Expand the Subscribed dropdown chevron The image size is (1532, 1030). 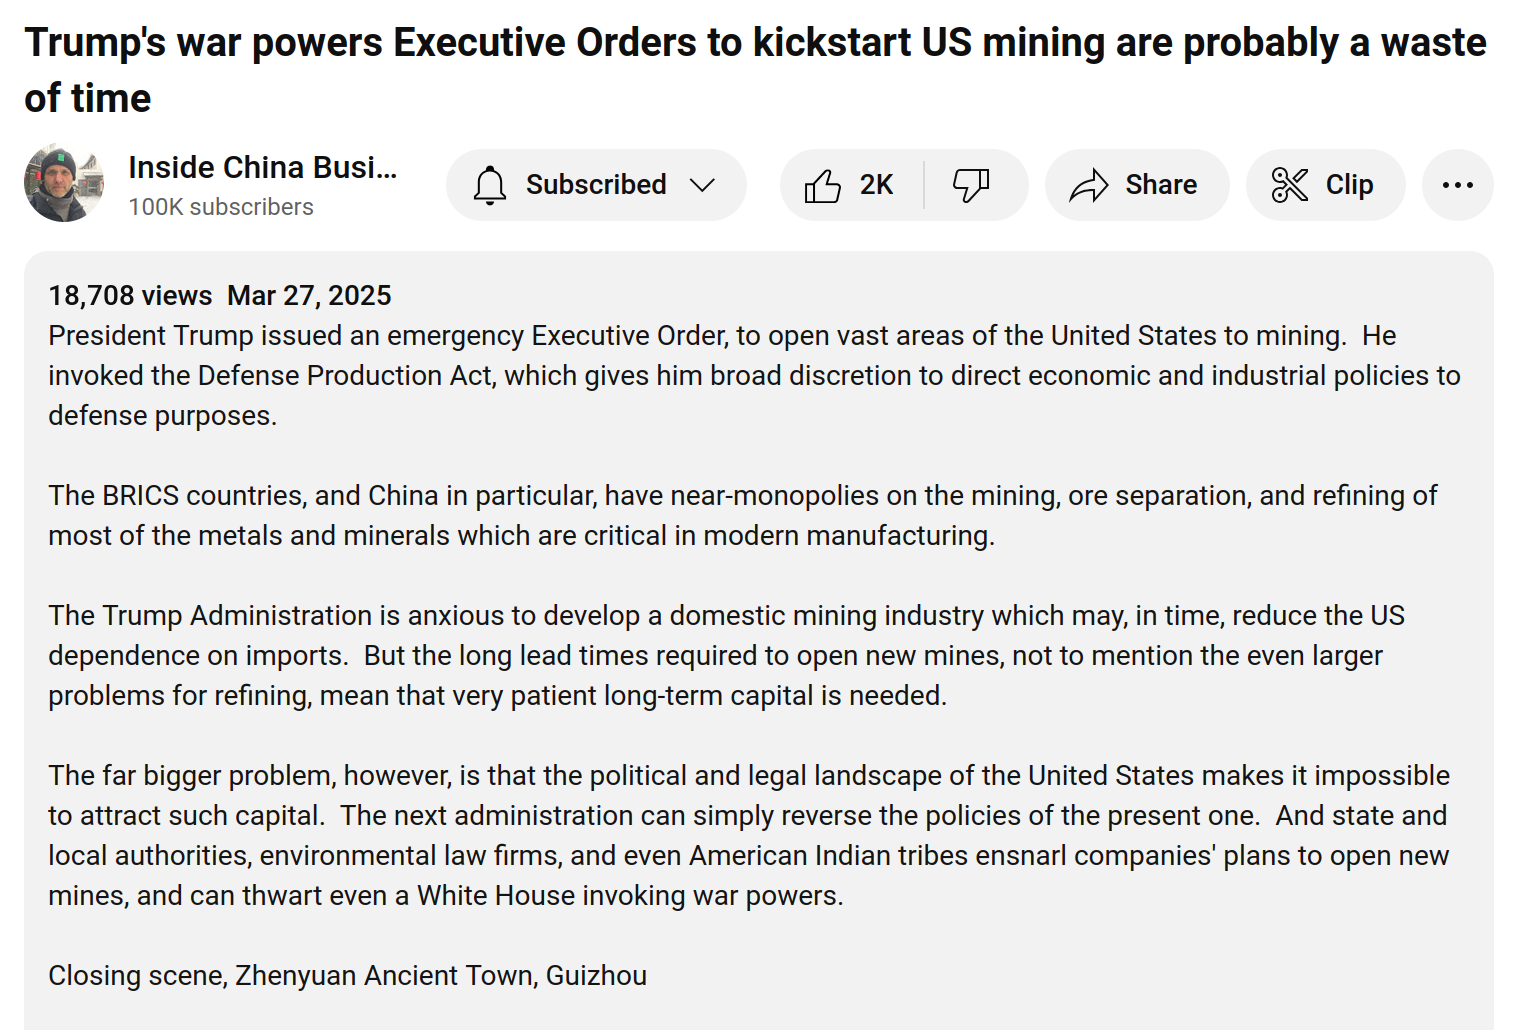tap(703, 185)
